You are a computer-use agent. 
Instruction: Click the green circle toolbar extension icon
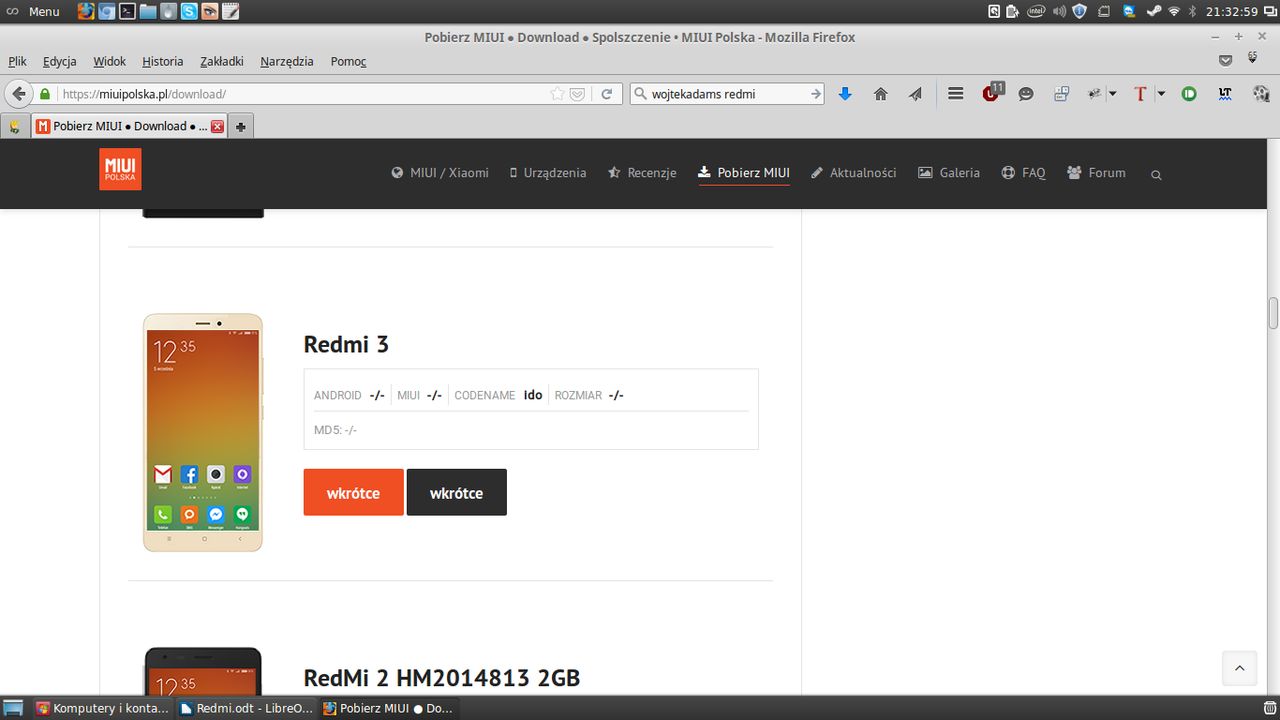[1189, 94]
